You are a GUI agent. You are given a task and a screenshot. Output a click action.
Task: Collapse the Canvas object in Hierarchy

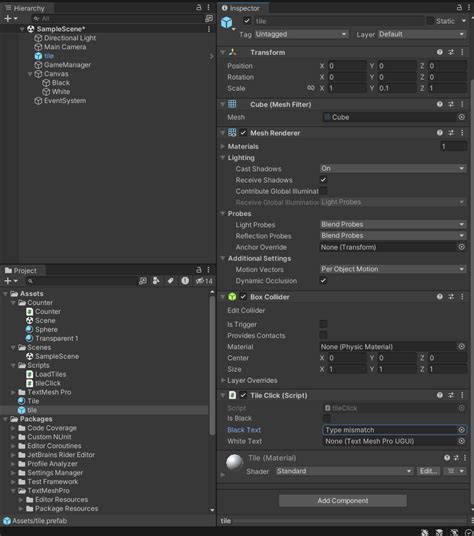(30, 74)
